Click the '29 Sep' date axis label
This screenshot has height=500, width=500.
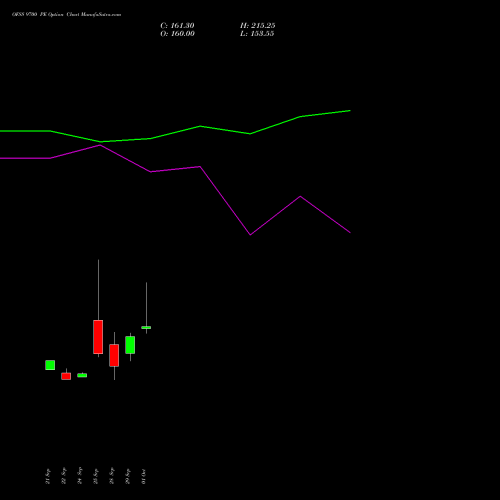pos(128,476)
